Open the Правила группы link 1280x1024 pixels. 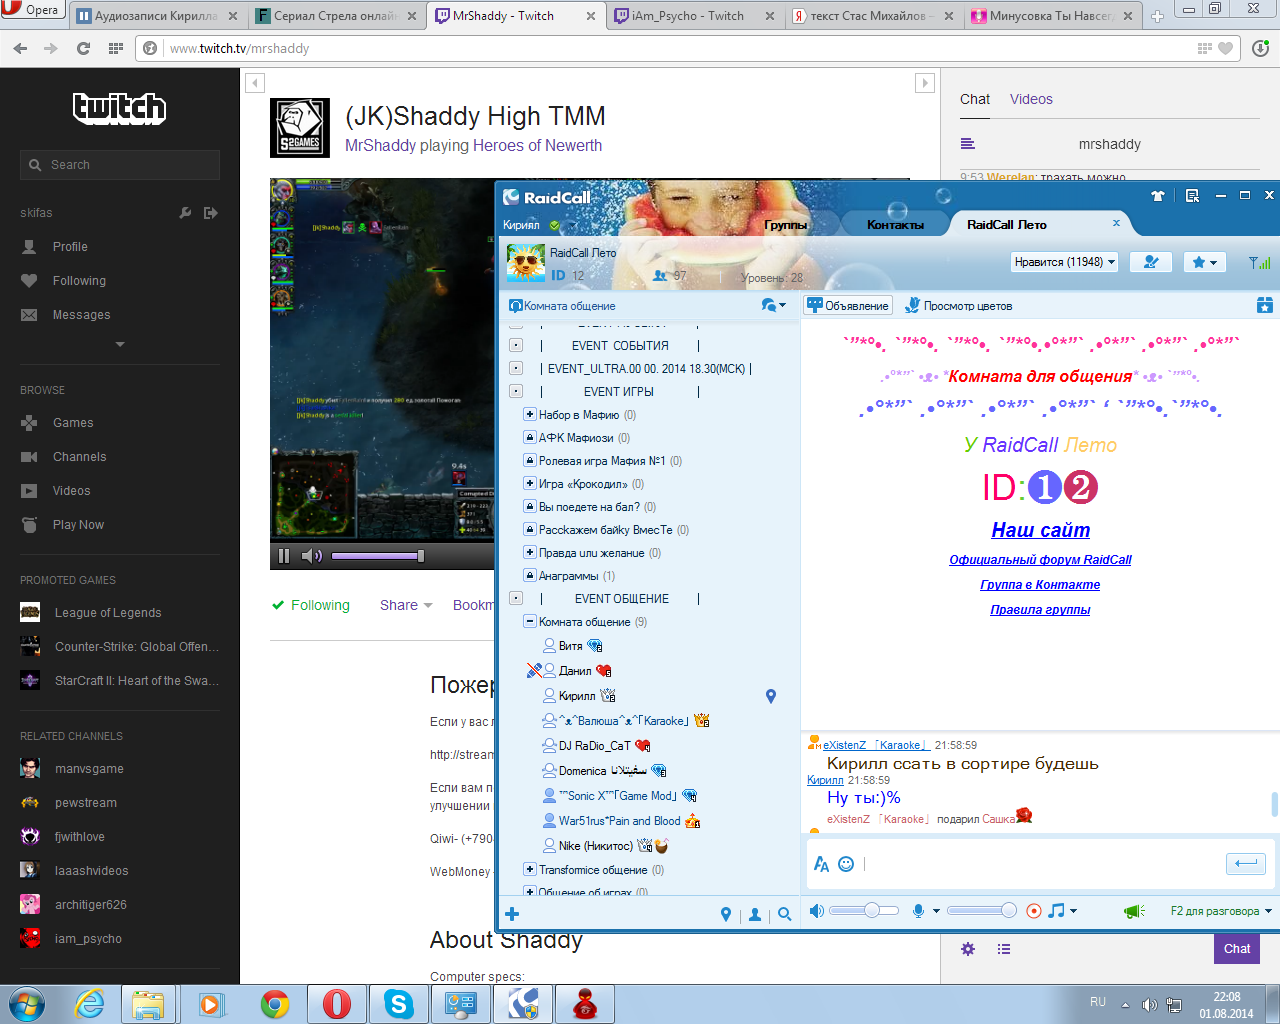pyautogui.click(x=1040, y=610)
